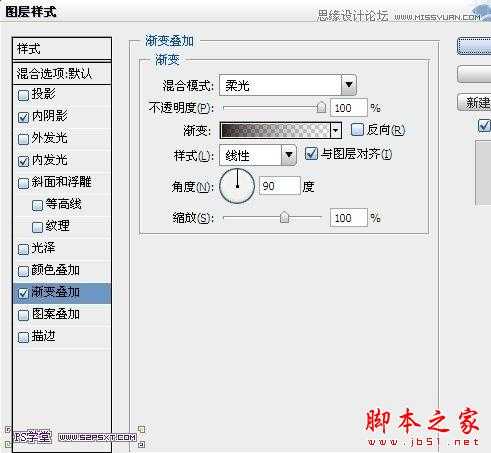The width and height of the screenshot is (491, 453).
Task: Click the angle dial control
Action: point(237,186)
